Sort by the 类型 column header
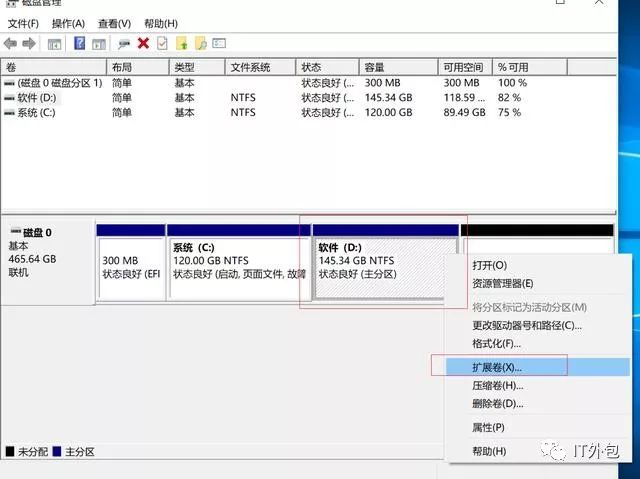Screen dimensions: 640x479 pyautogui.click(x=197, y=67)
